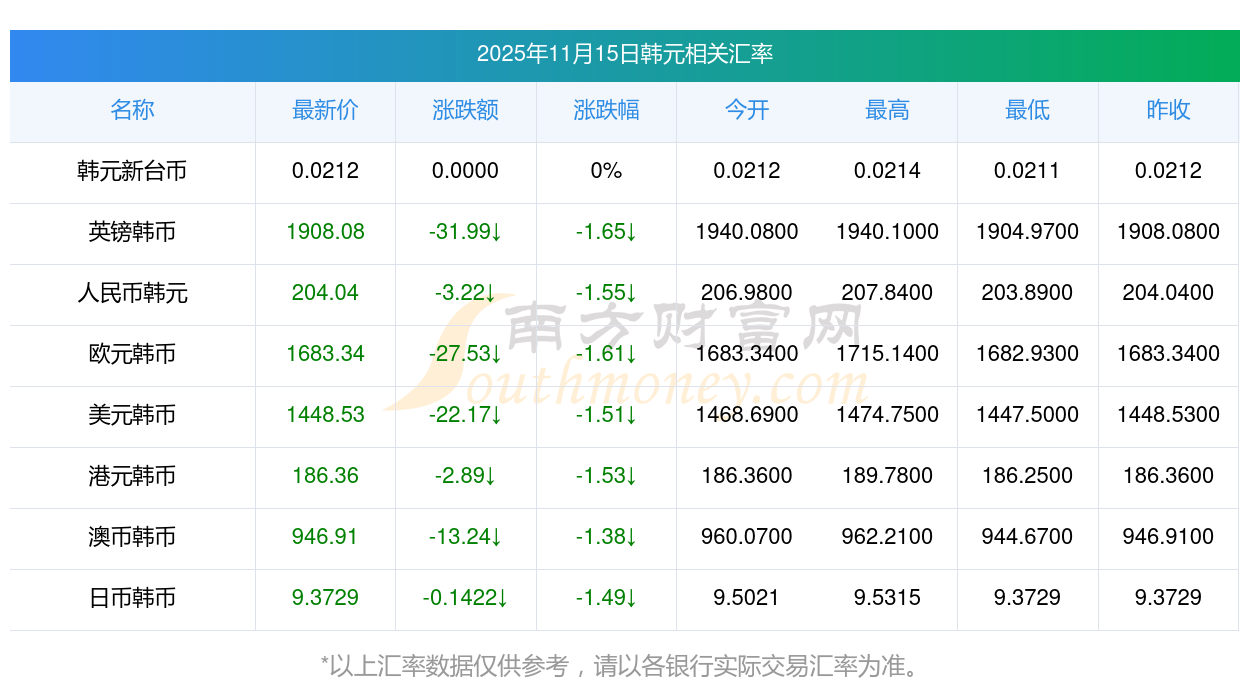
Task: Choose the 涨跌幅 column header
Action: click(x=606, y=110)
